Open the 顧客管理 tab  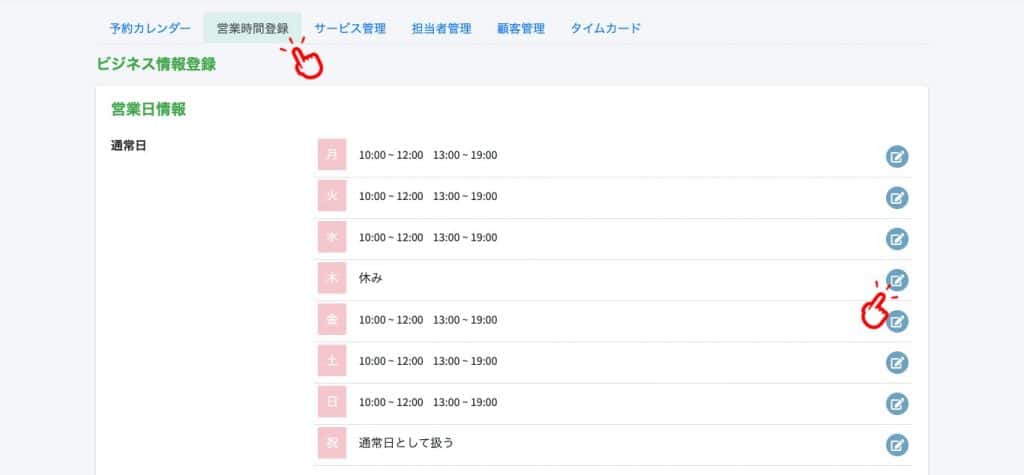coord(520,28)
